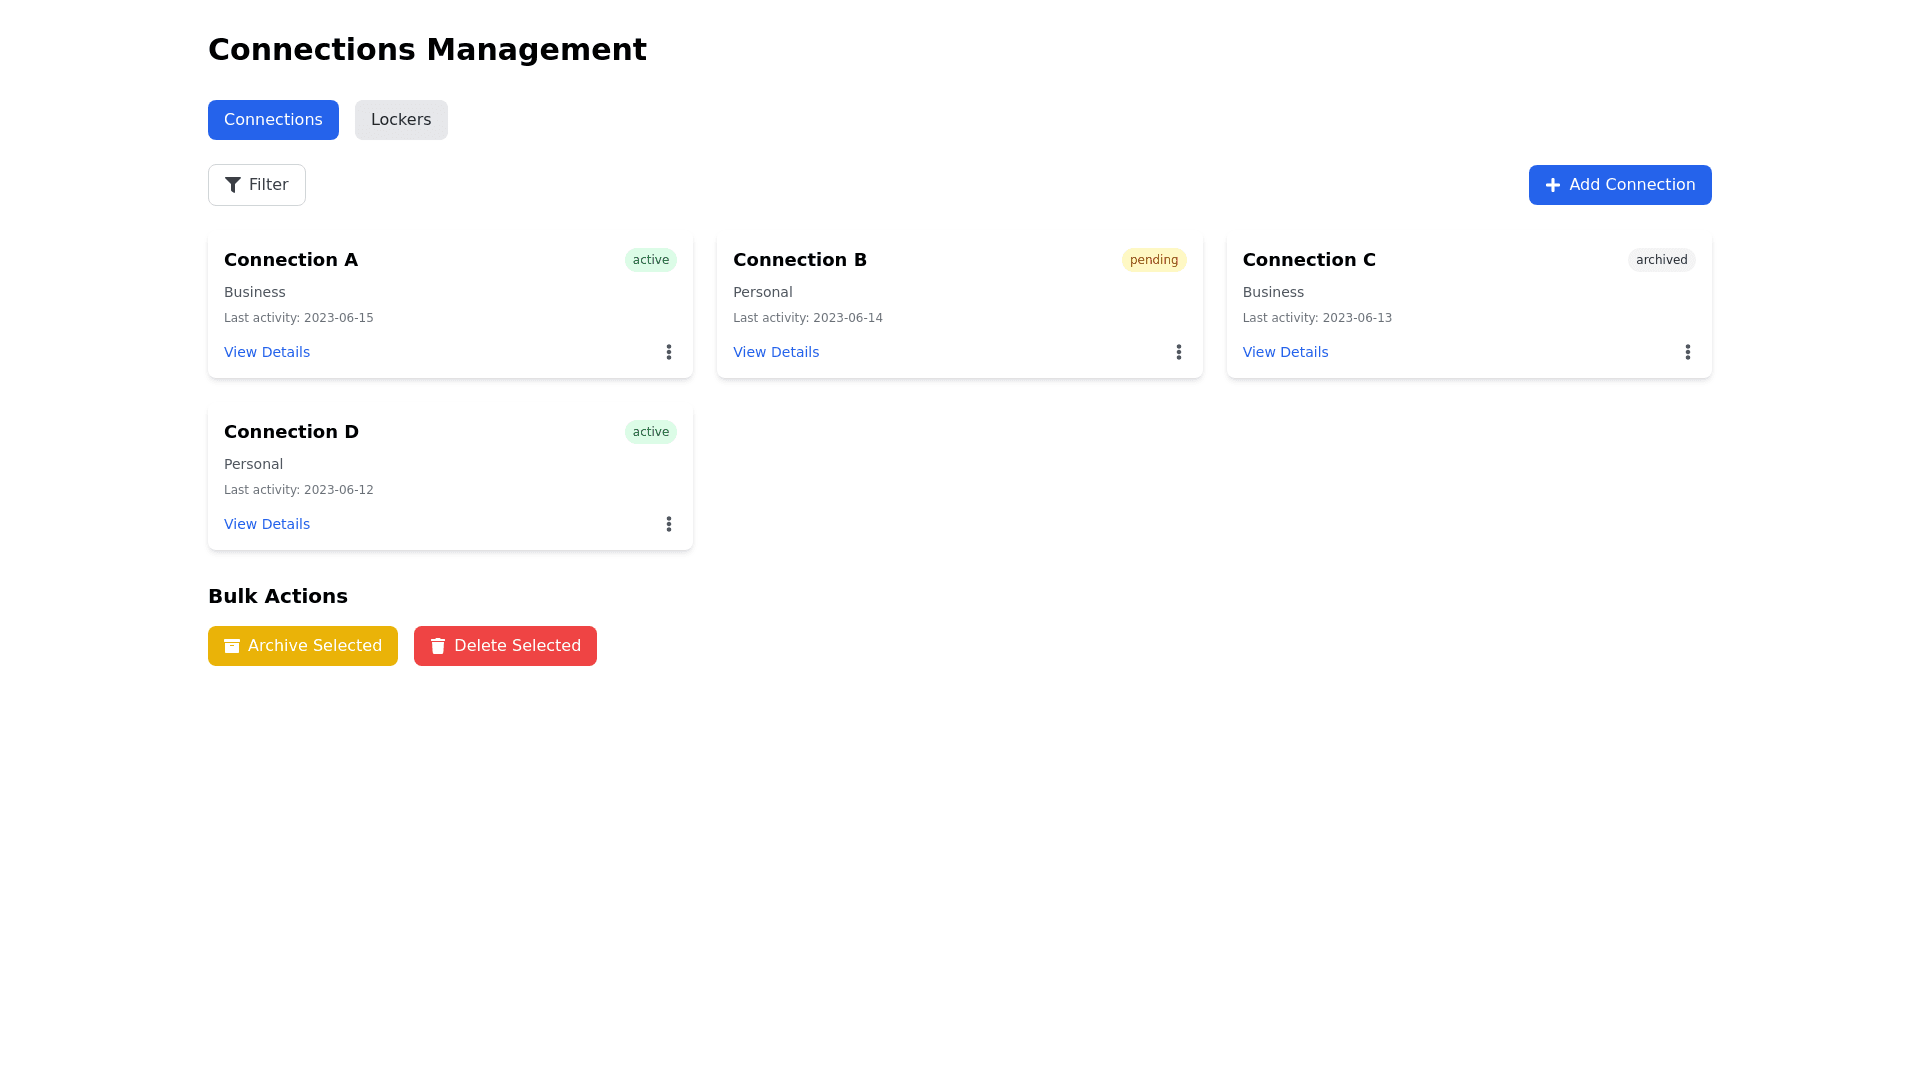
Task: Click Connection A's active badge
Action: click(x=650, y=260)
